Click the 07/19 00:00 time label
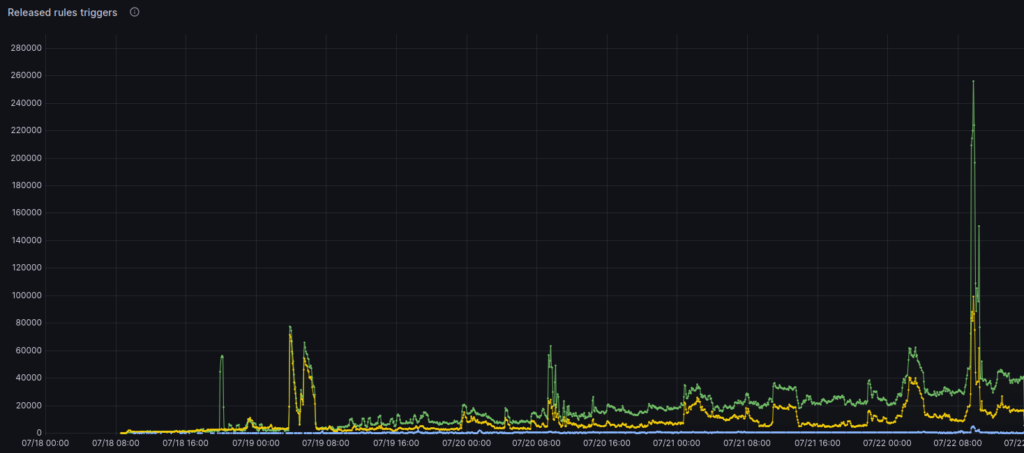Image resolution: width=1024 pixels, height=453 pixels. [x=256, y=443]
